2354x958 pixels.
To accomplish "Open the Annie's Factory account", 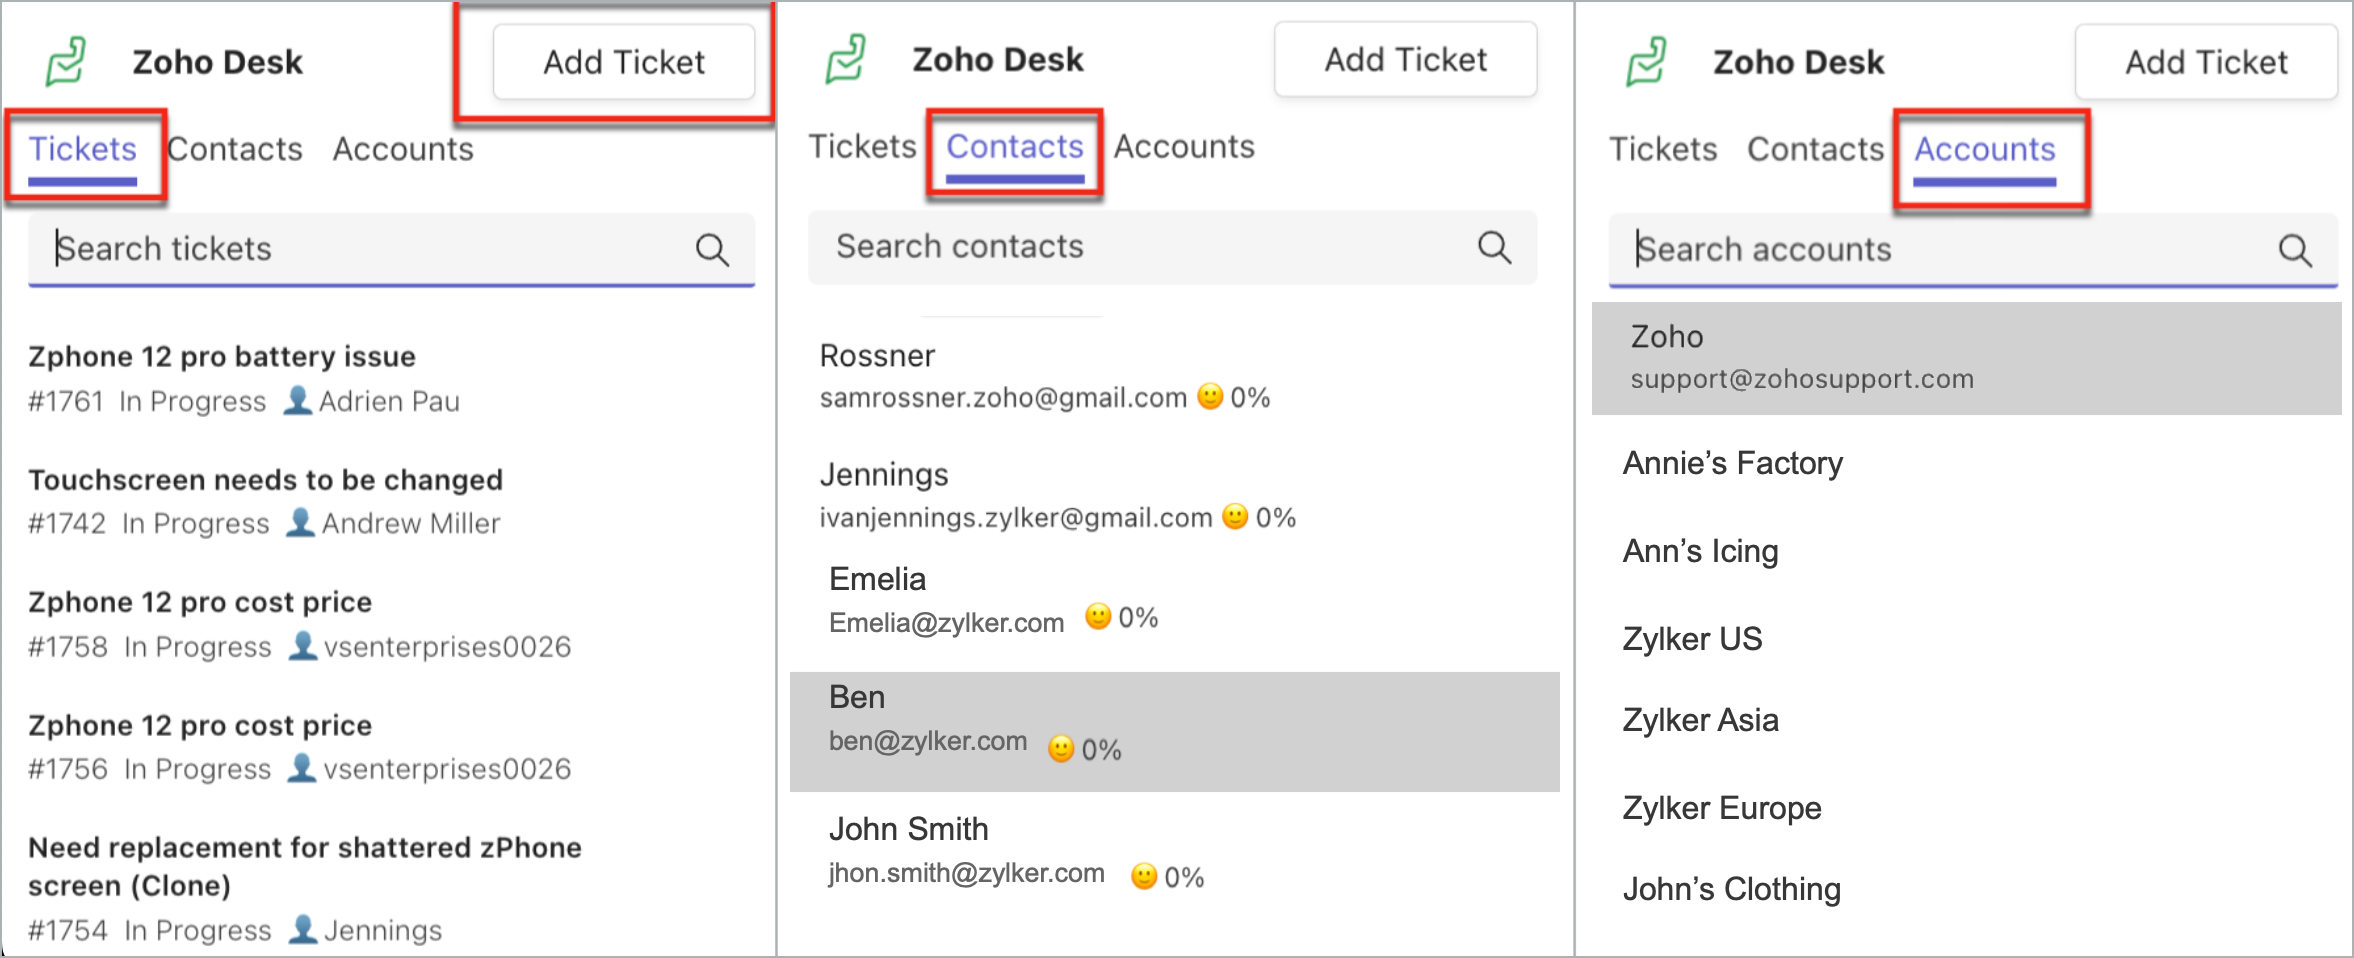I will 1732,463.
